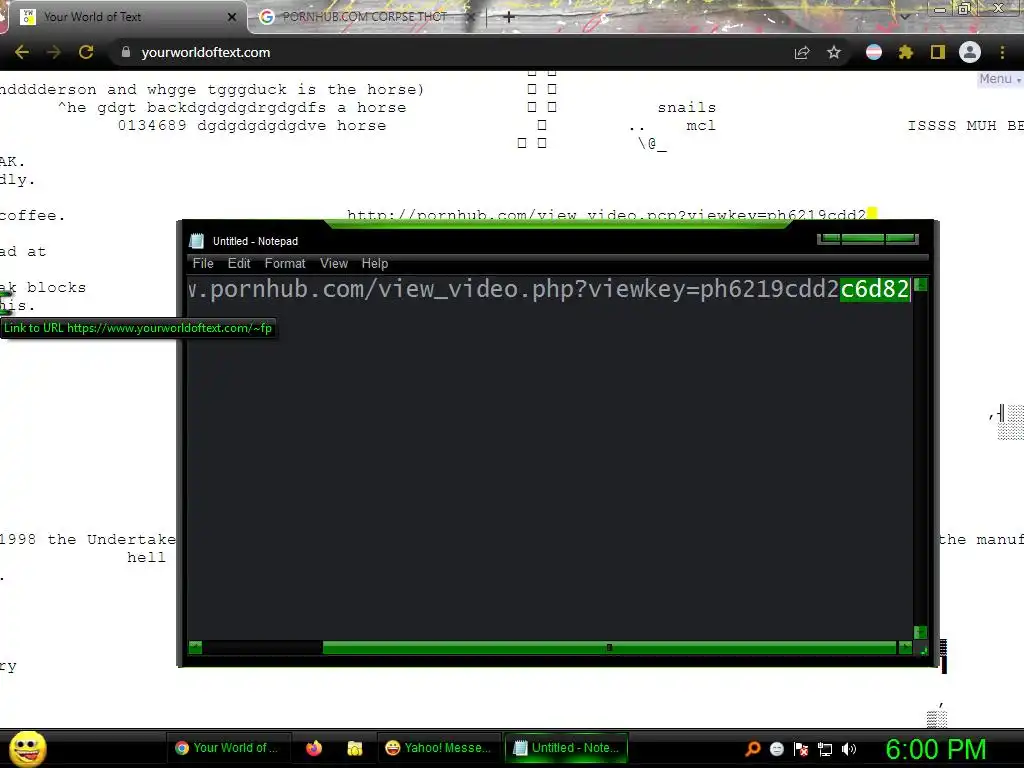Launch Firefox from the taskbar

point(314,748)
